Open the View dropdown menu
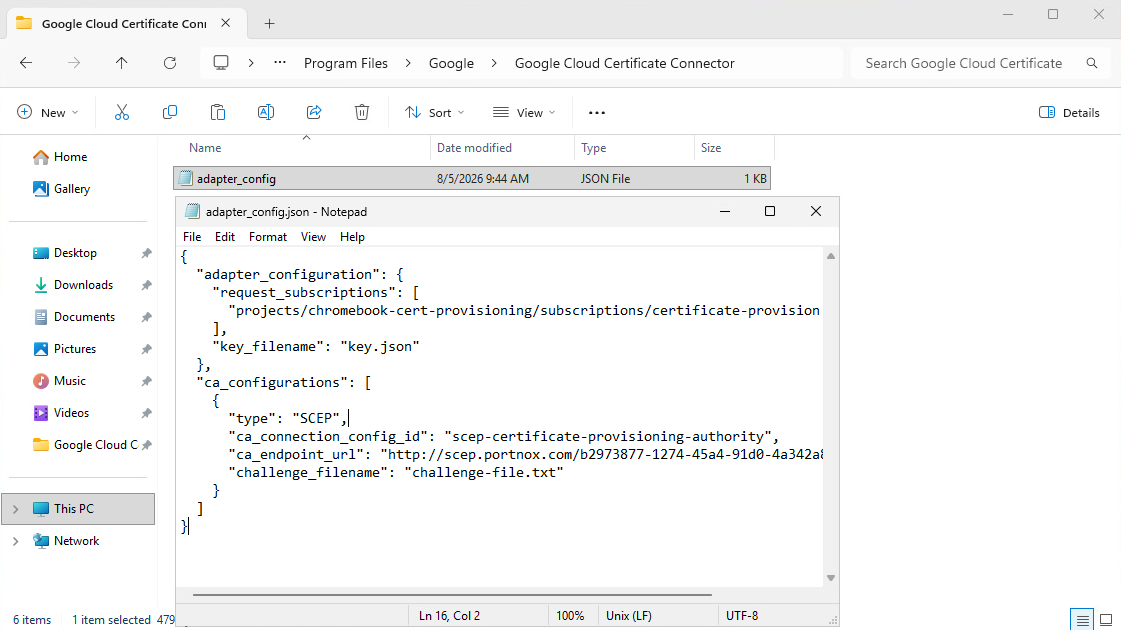The height and width of the screenshot is (630, 1121). point(524,112)
